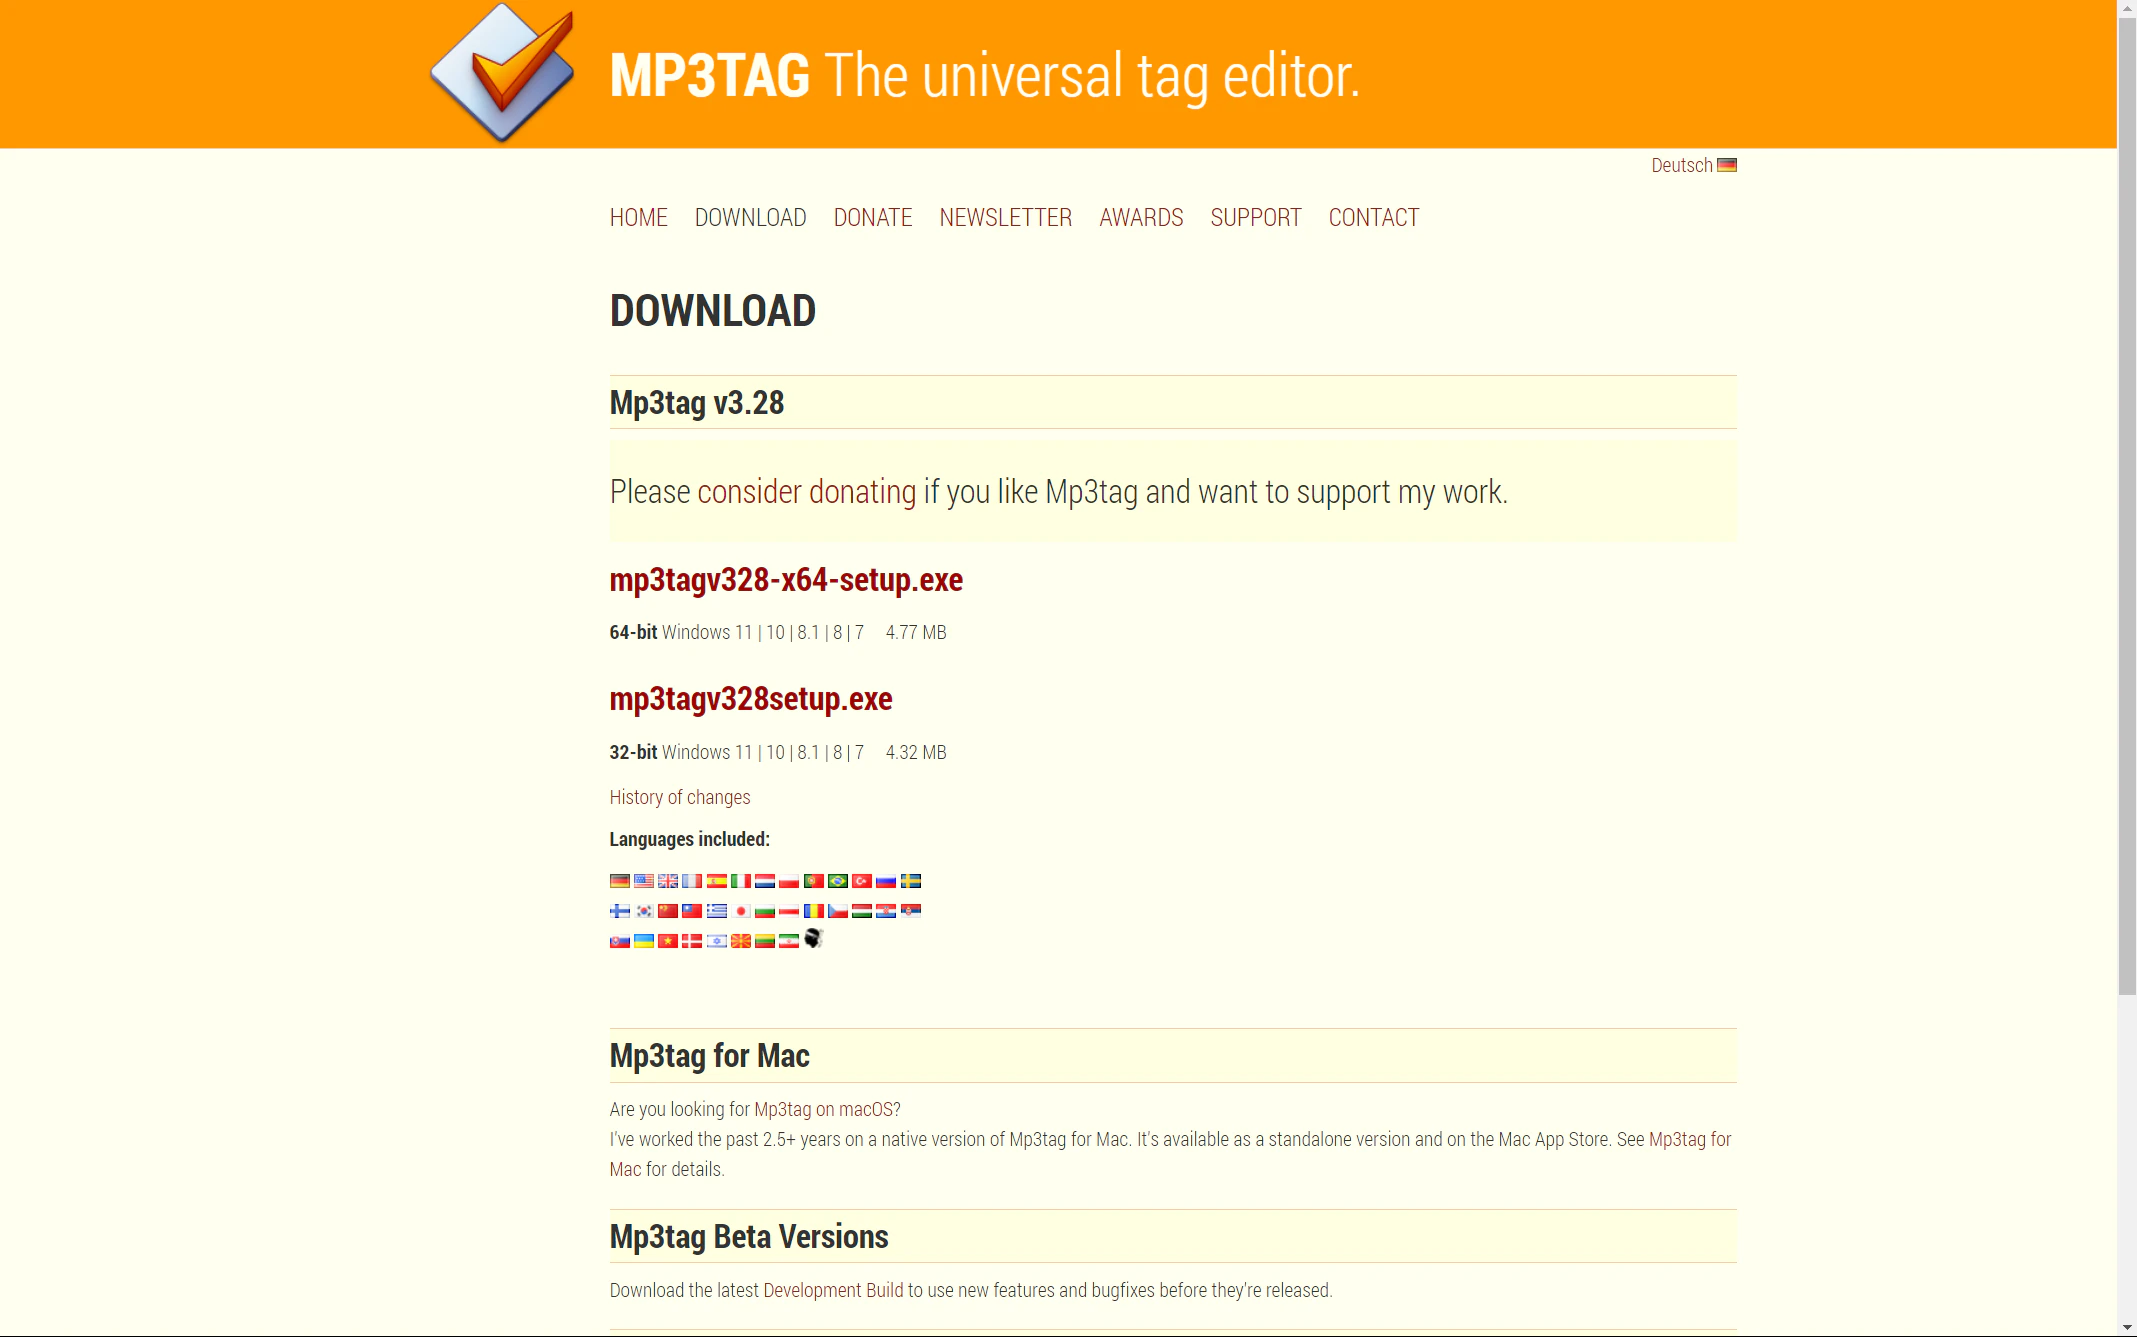Viewport: 2137px width, 1337px height.
Task: Click the Japanese flag icon
Action: click(x=741, y=911)
